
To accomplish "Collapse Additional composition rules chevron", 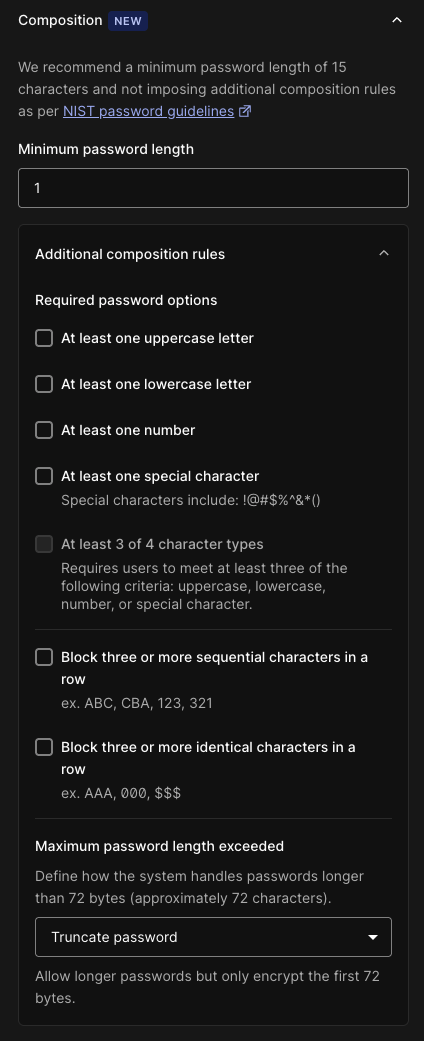I will tap(384, 254).
